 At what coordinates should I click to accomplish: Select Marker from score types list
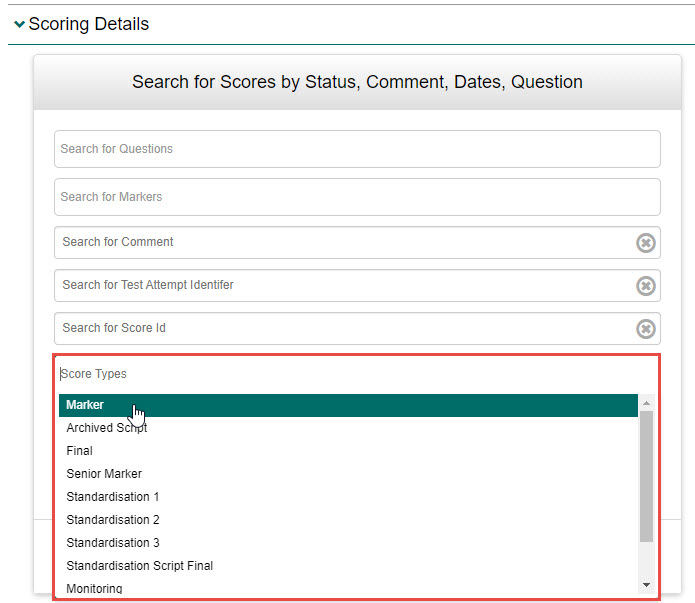pos(85,405)
